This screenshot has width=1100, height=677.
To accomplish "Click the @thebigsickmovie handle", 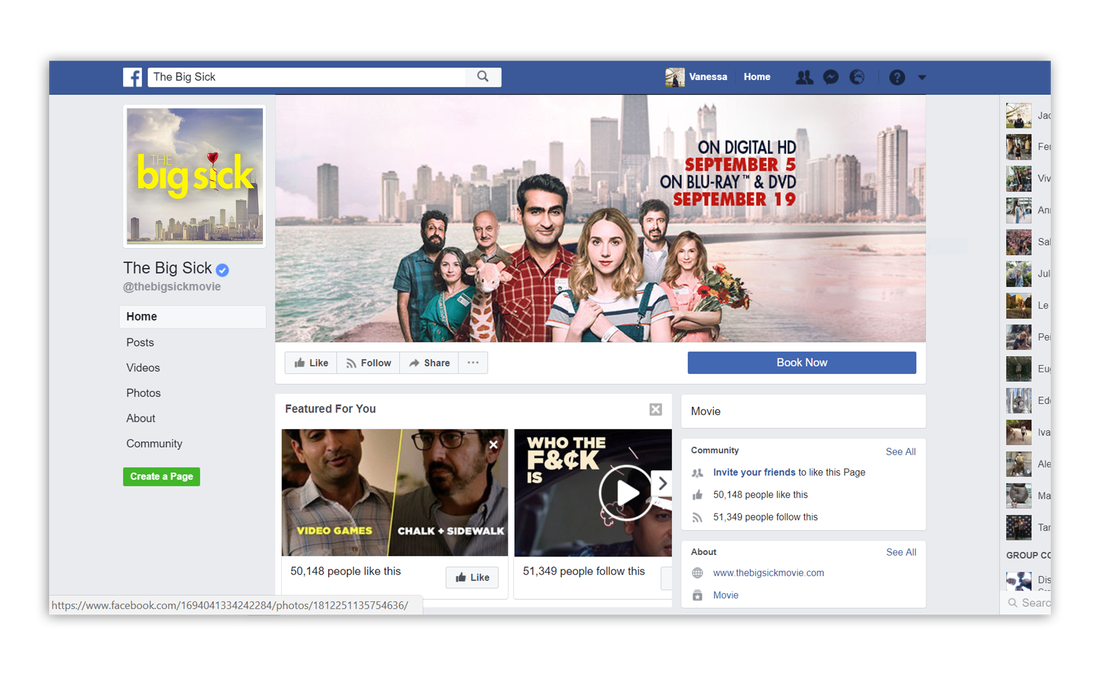I will [172, 286].
